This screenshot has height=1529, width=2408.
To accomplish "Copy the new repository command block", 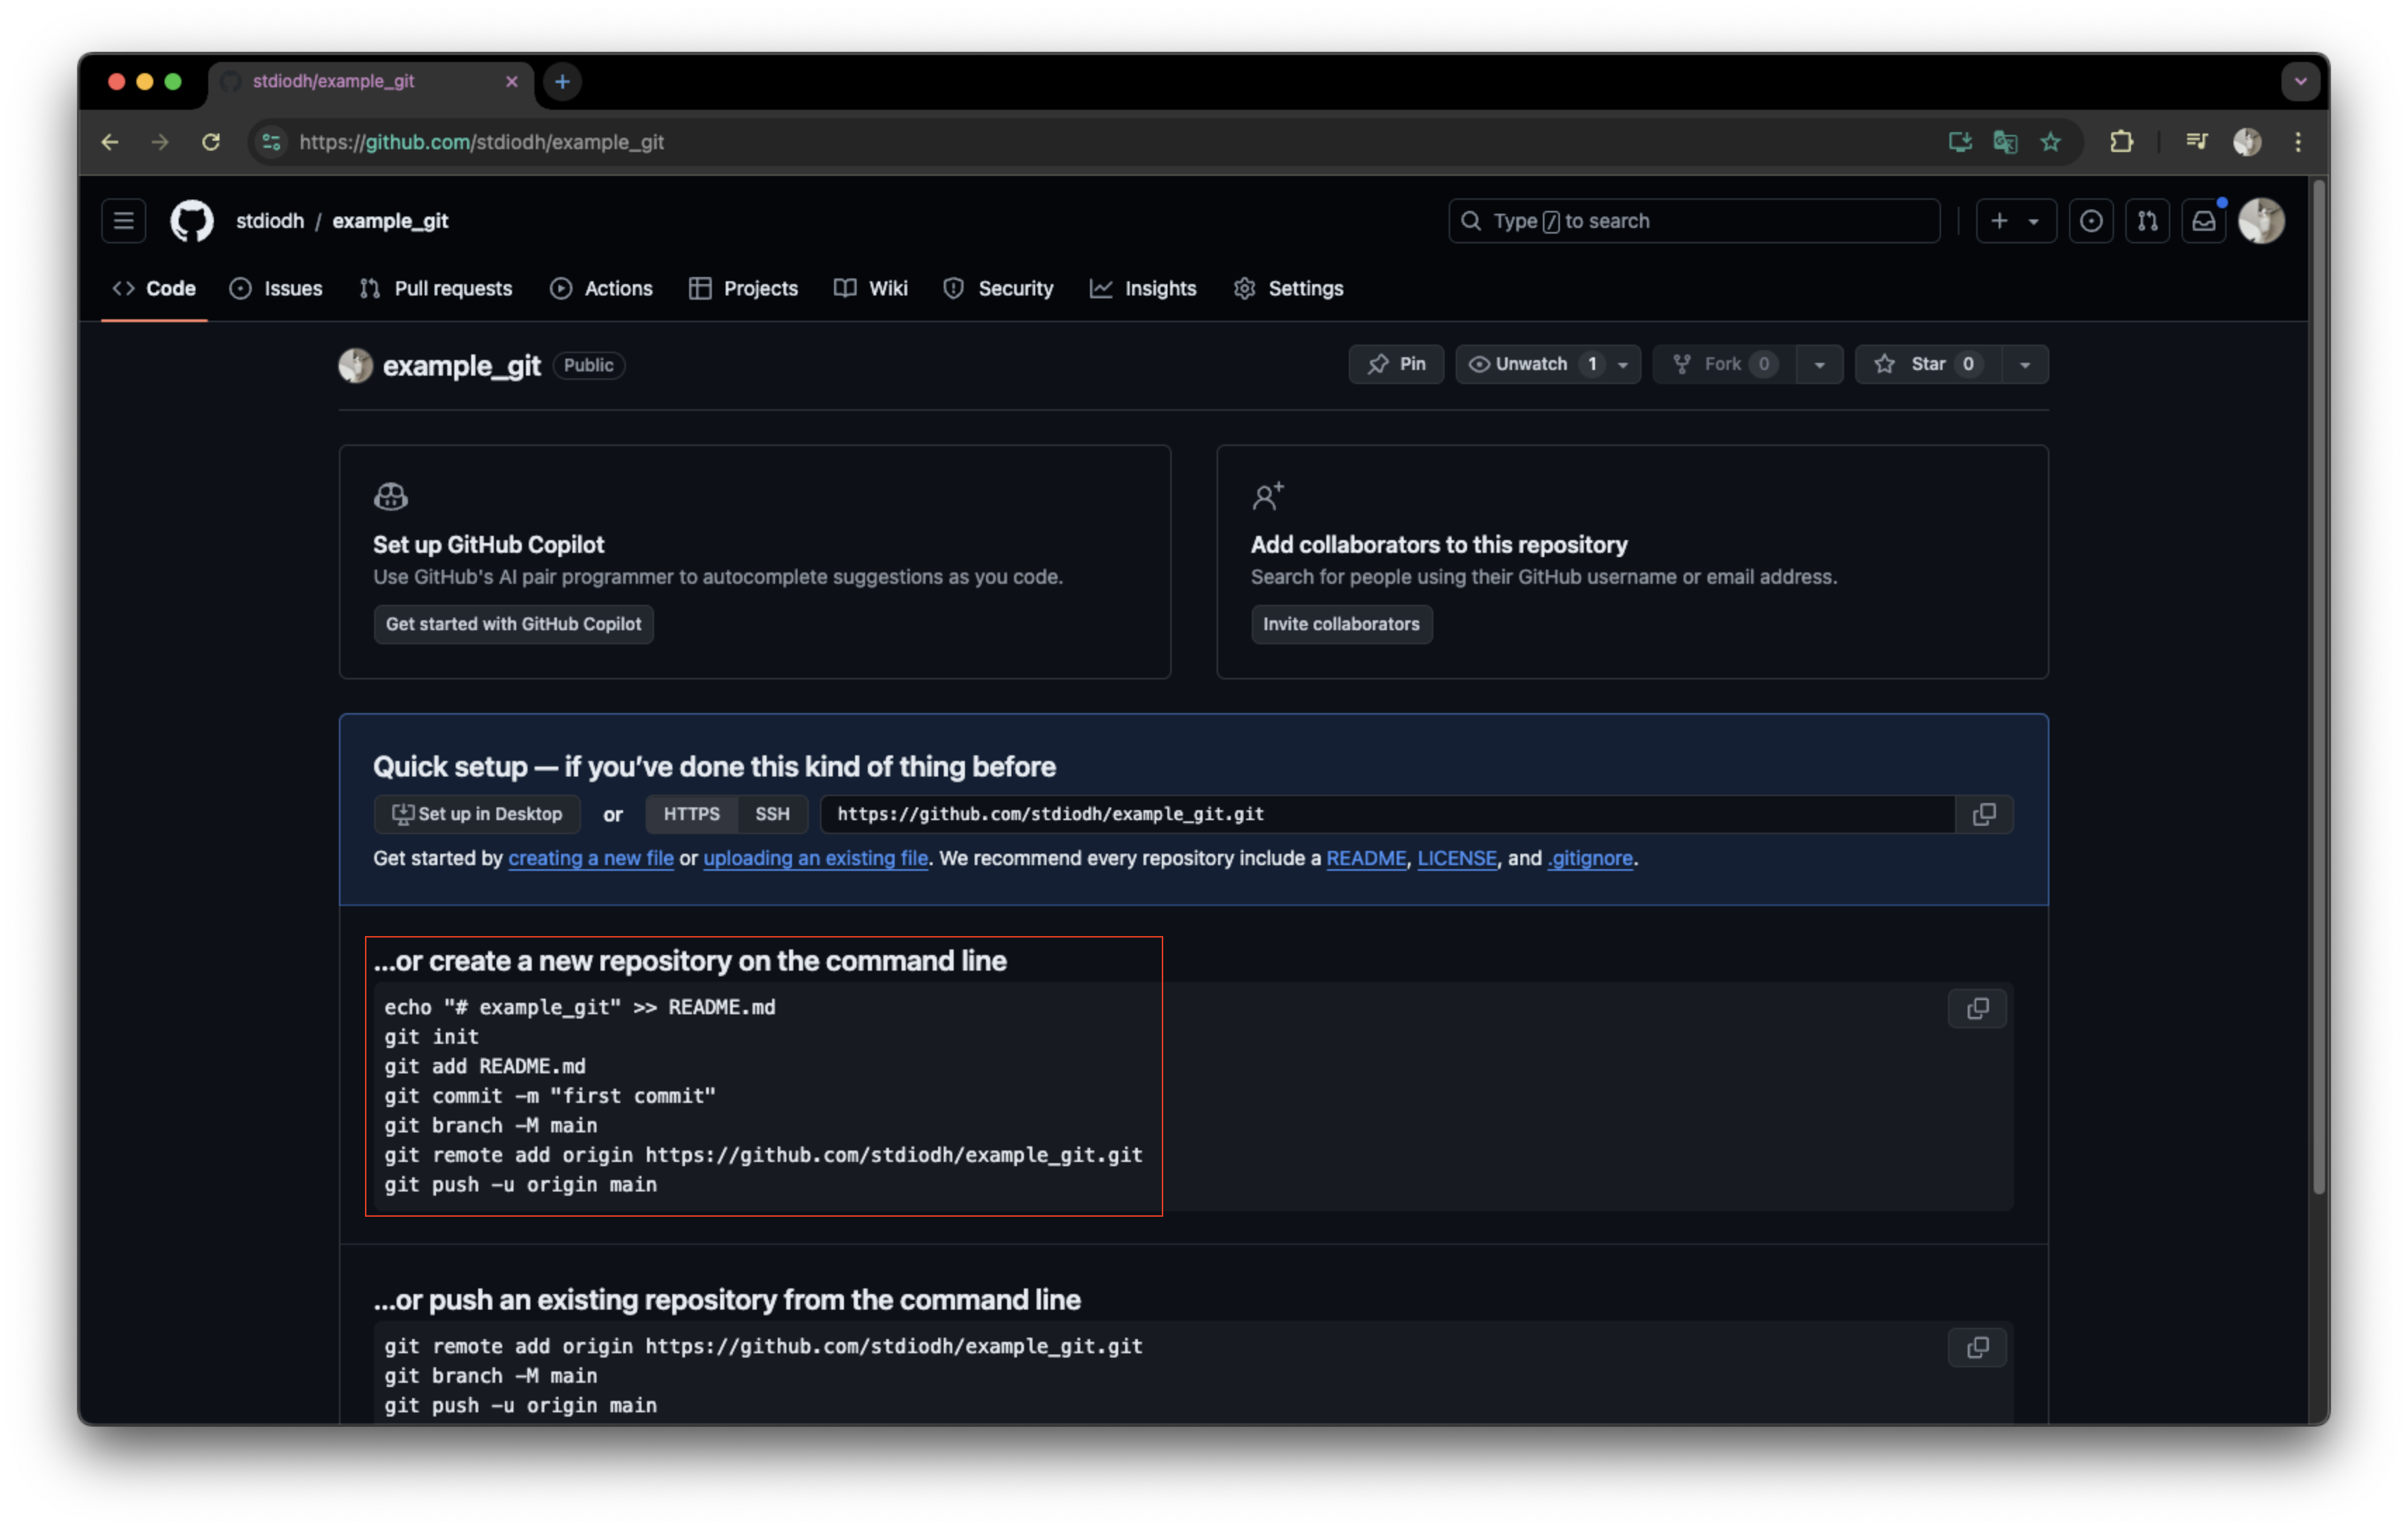I will click(1977, 1008).
